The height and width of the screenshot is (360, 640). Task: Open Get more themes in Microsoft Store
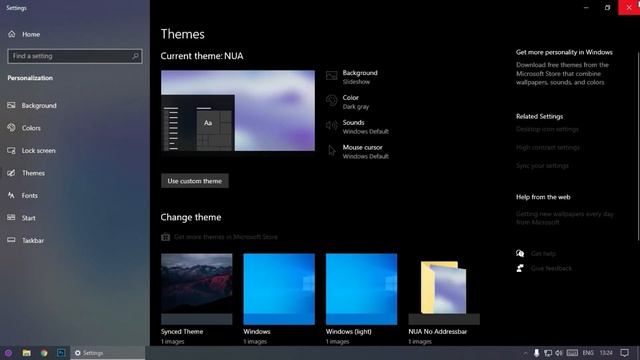[x=226, y=237]
